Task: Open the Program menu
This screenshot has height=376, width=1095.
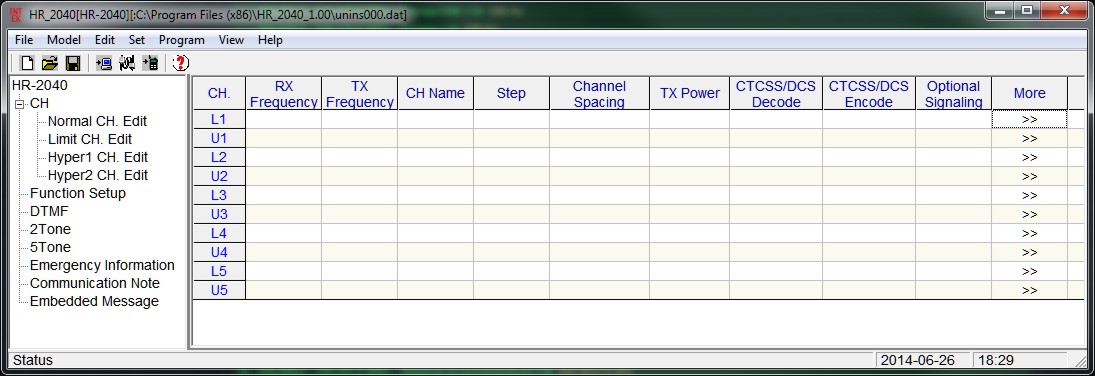Action: pyautogui.click(x=182, y=40)
